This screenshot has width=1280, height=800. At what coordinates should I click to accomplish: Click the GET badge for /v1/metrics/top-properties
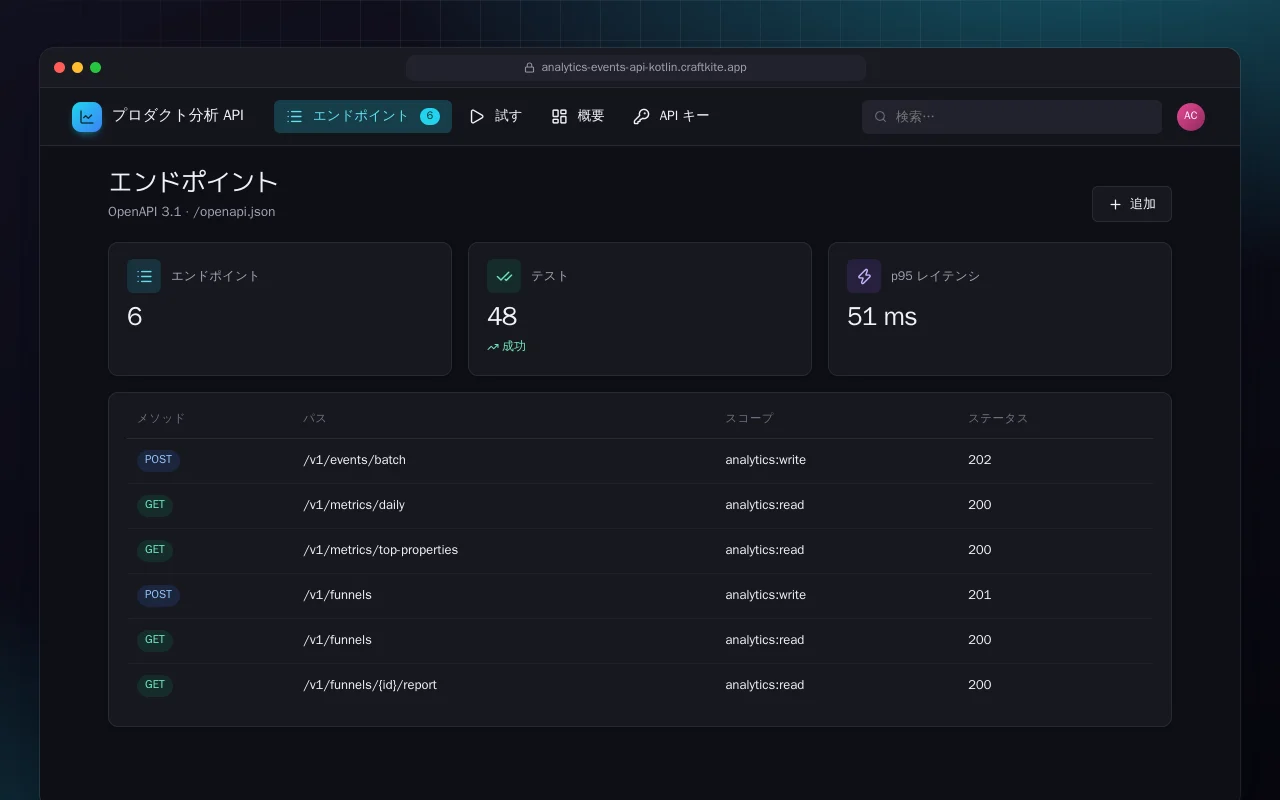point(155,550)
